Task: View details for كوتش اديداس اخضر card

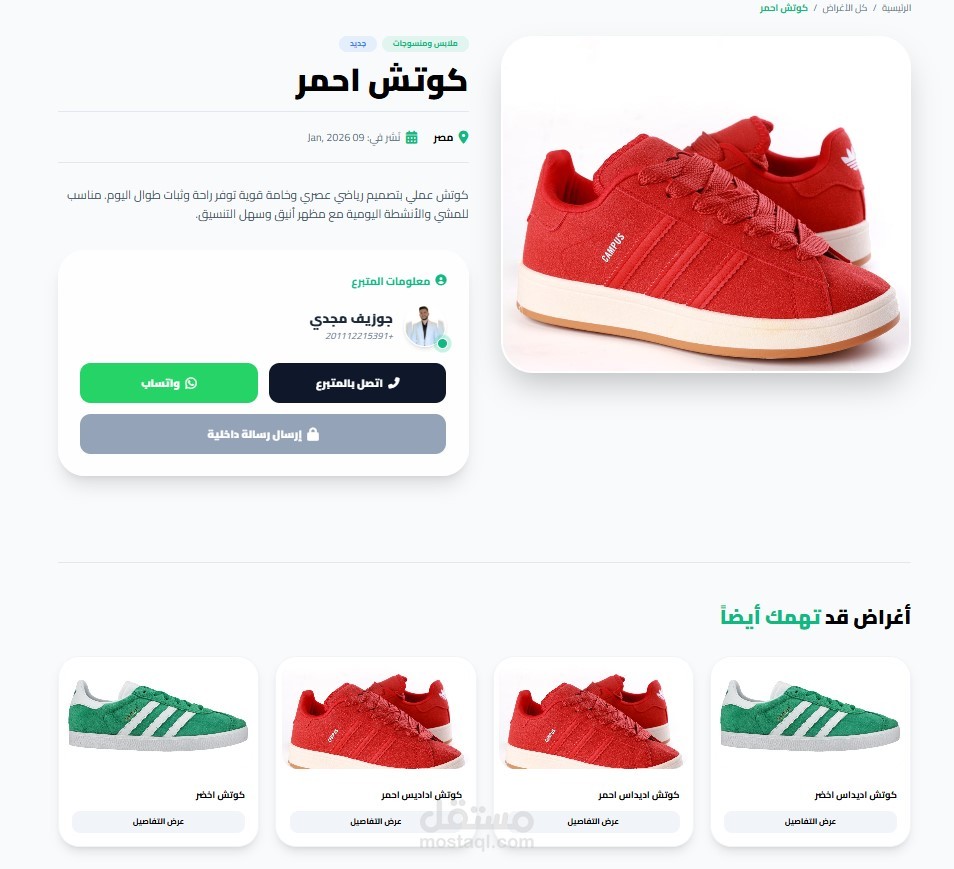Action: point(810,822)
